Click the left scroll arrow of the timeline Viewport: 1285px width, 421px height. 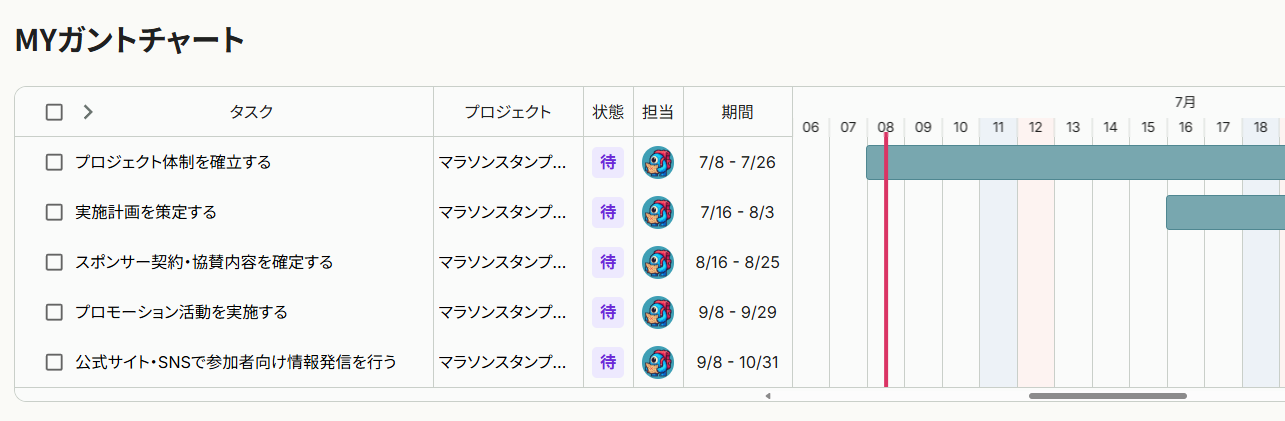pyautogui.click(x=768, y=396)
